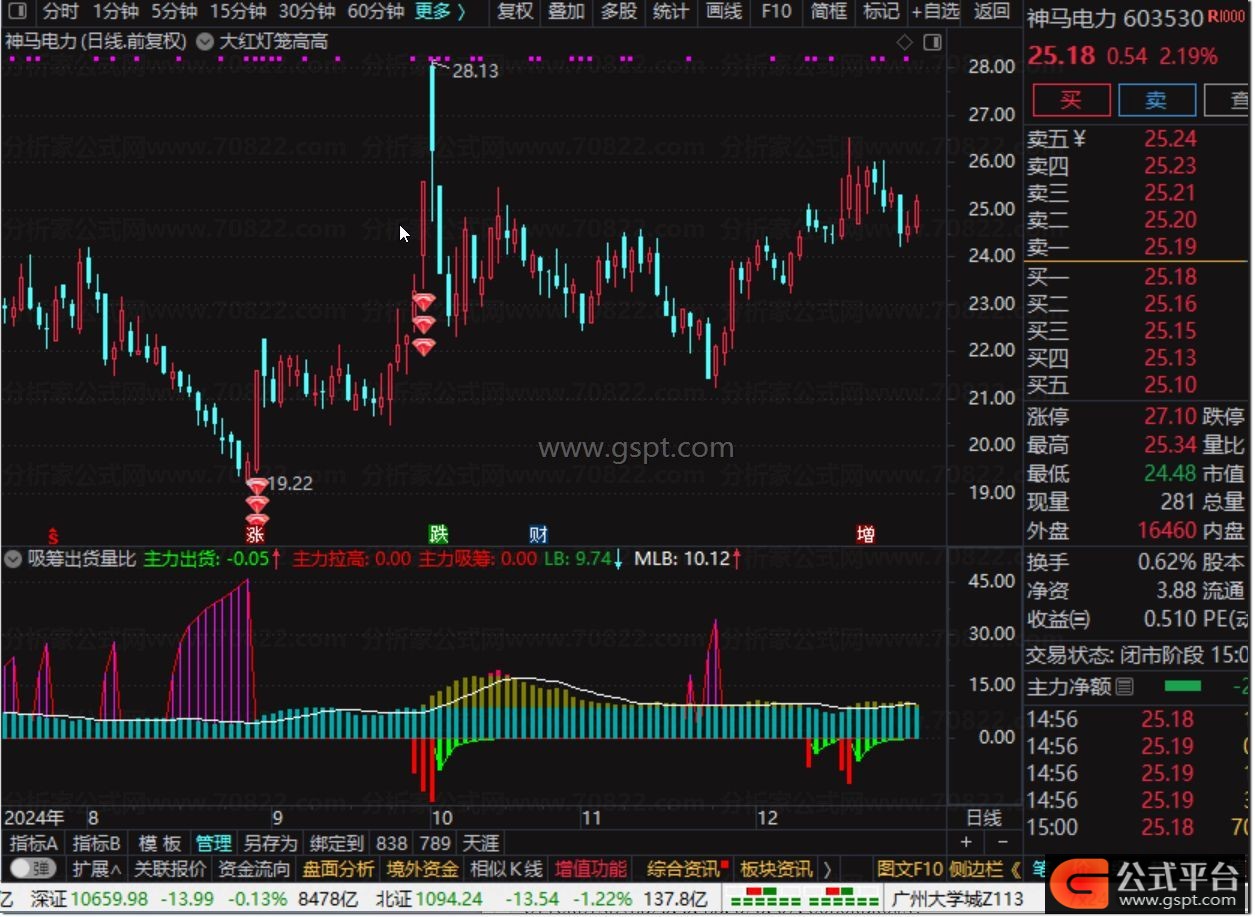
Task: Open the 吸筹出货量比 indicator dropdown circle
Action: click(13, 558)
